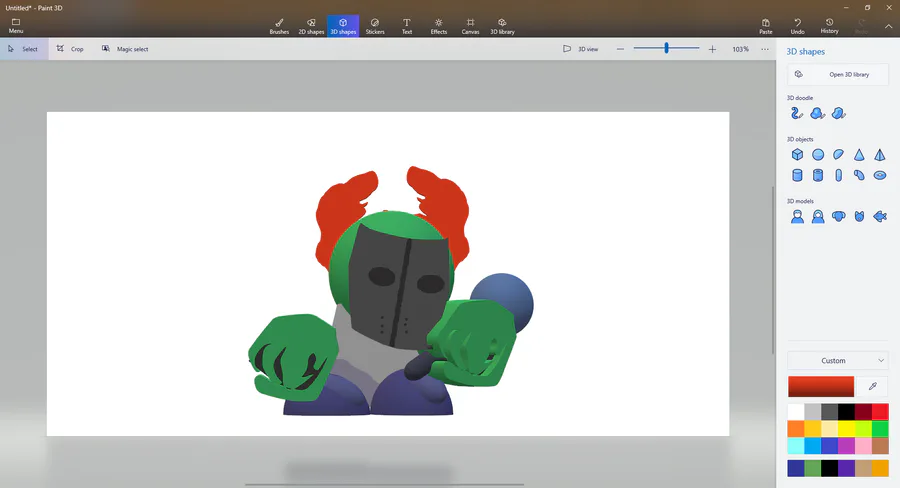
Task: Insert the Man 3D model
Action: click(x=797, y=216)
